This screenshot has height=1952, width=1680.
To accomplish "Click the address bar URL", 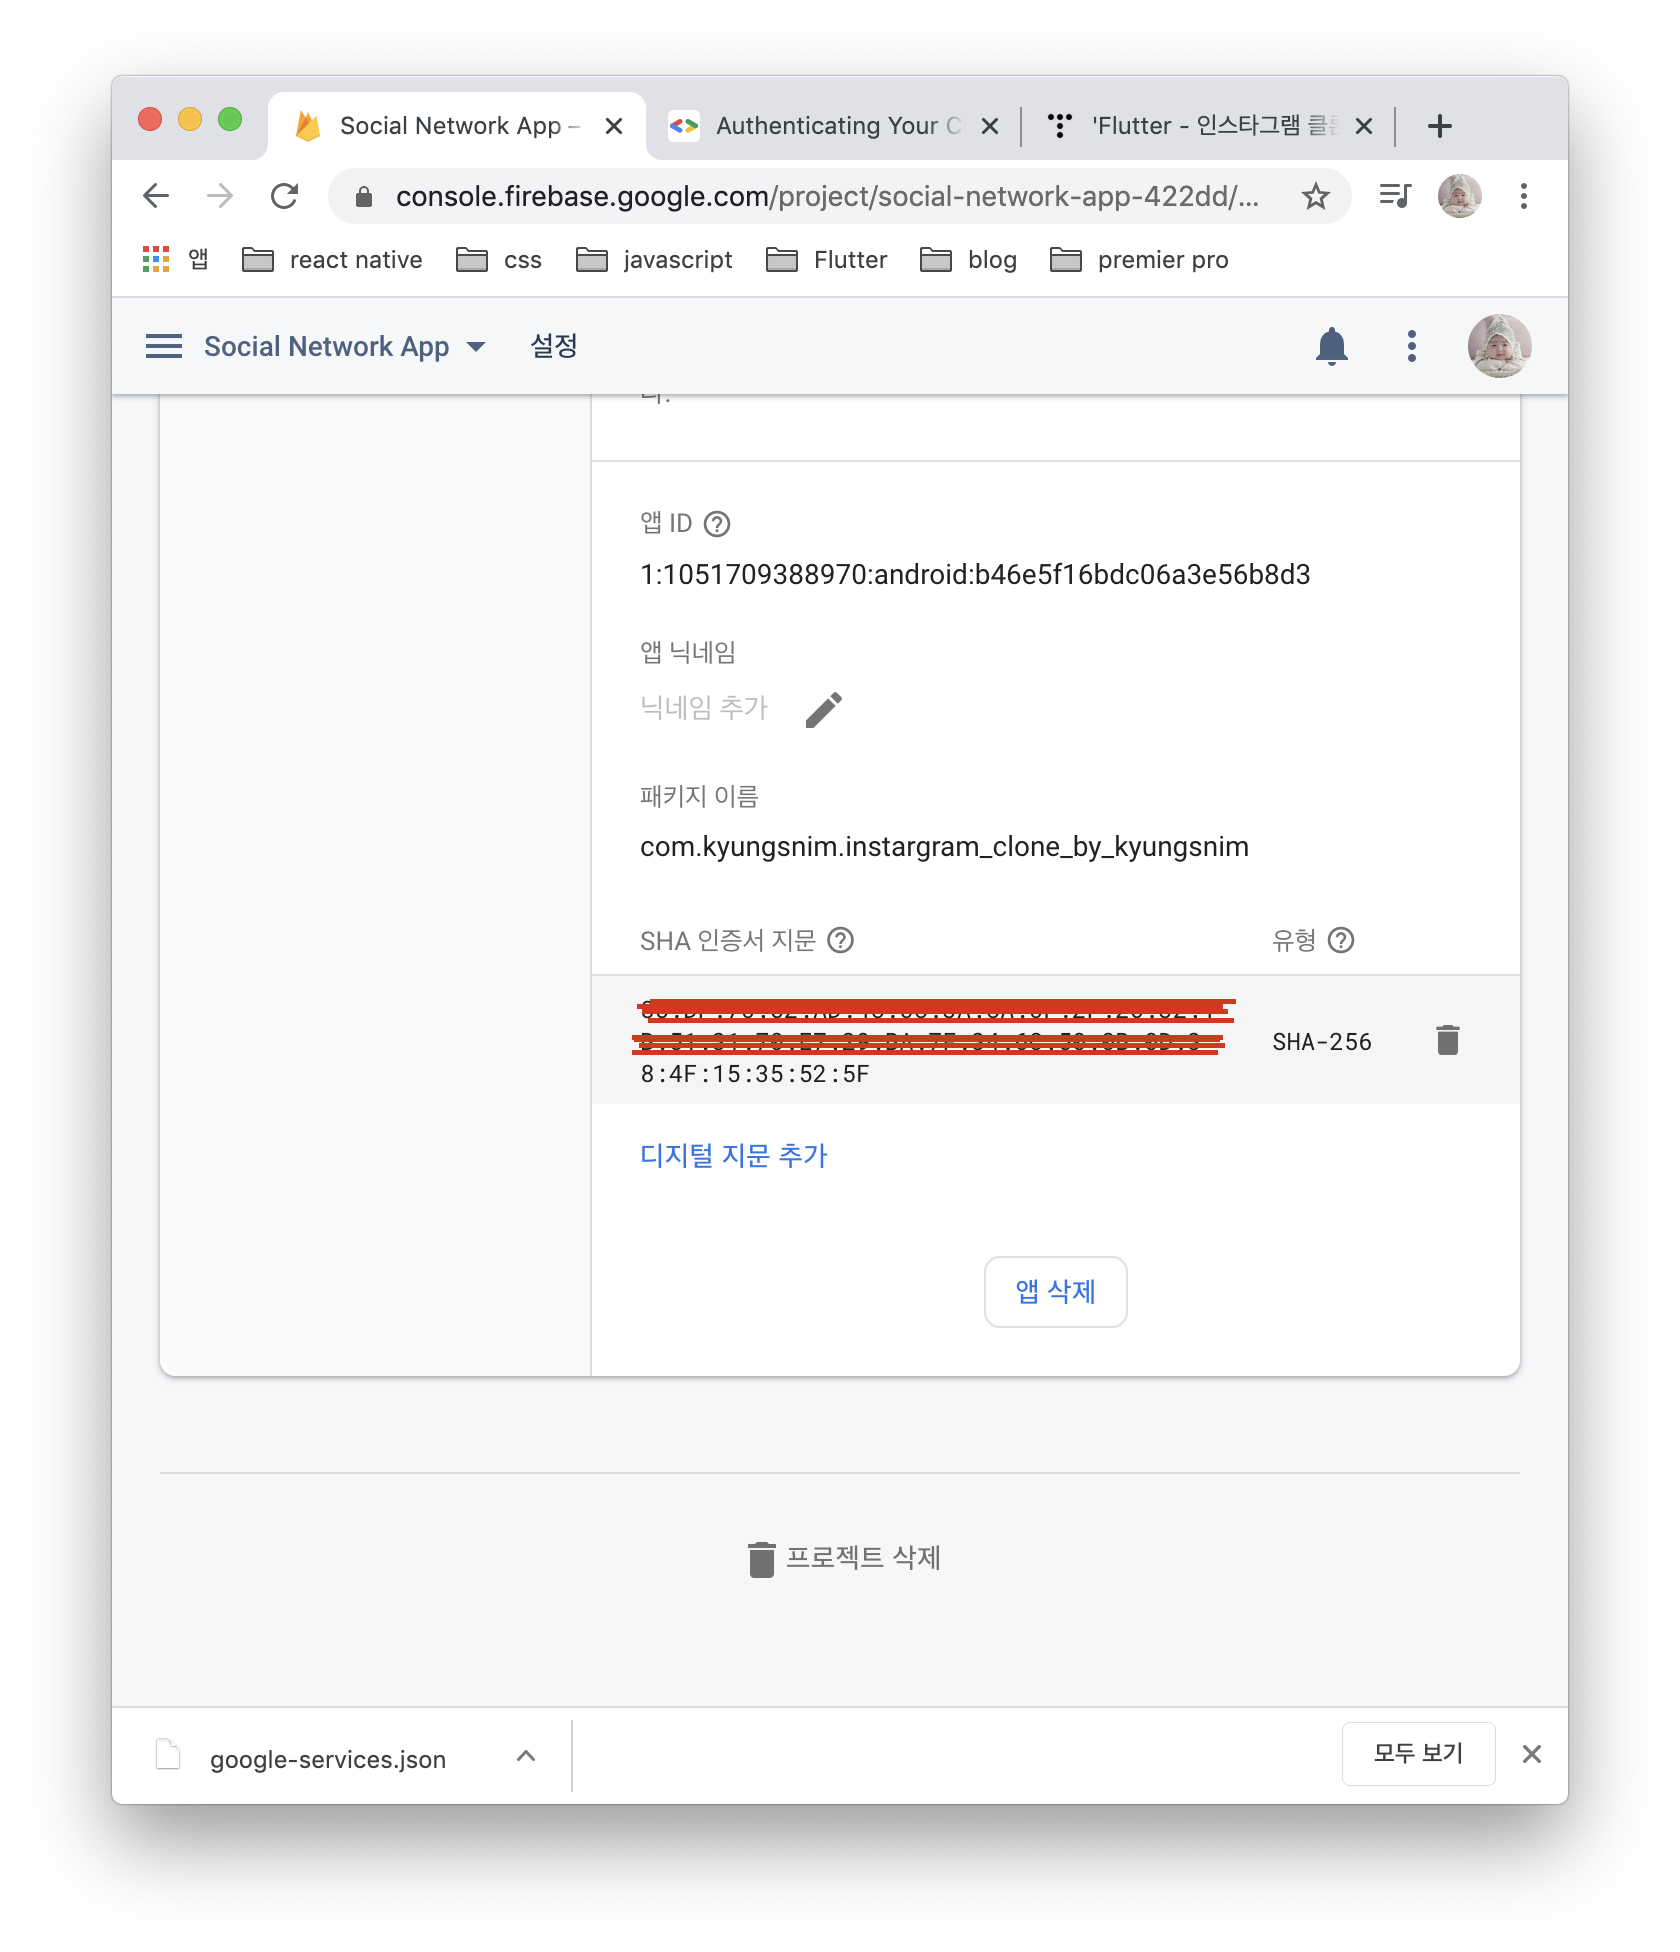I will pyautogui.click(x=826, y=196).
